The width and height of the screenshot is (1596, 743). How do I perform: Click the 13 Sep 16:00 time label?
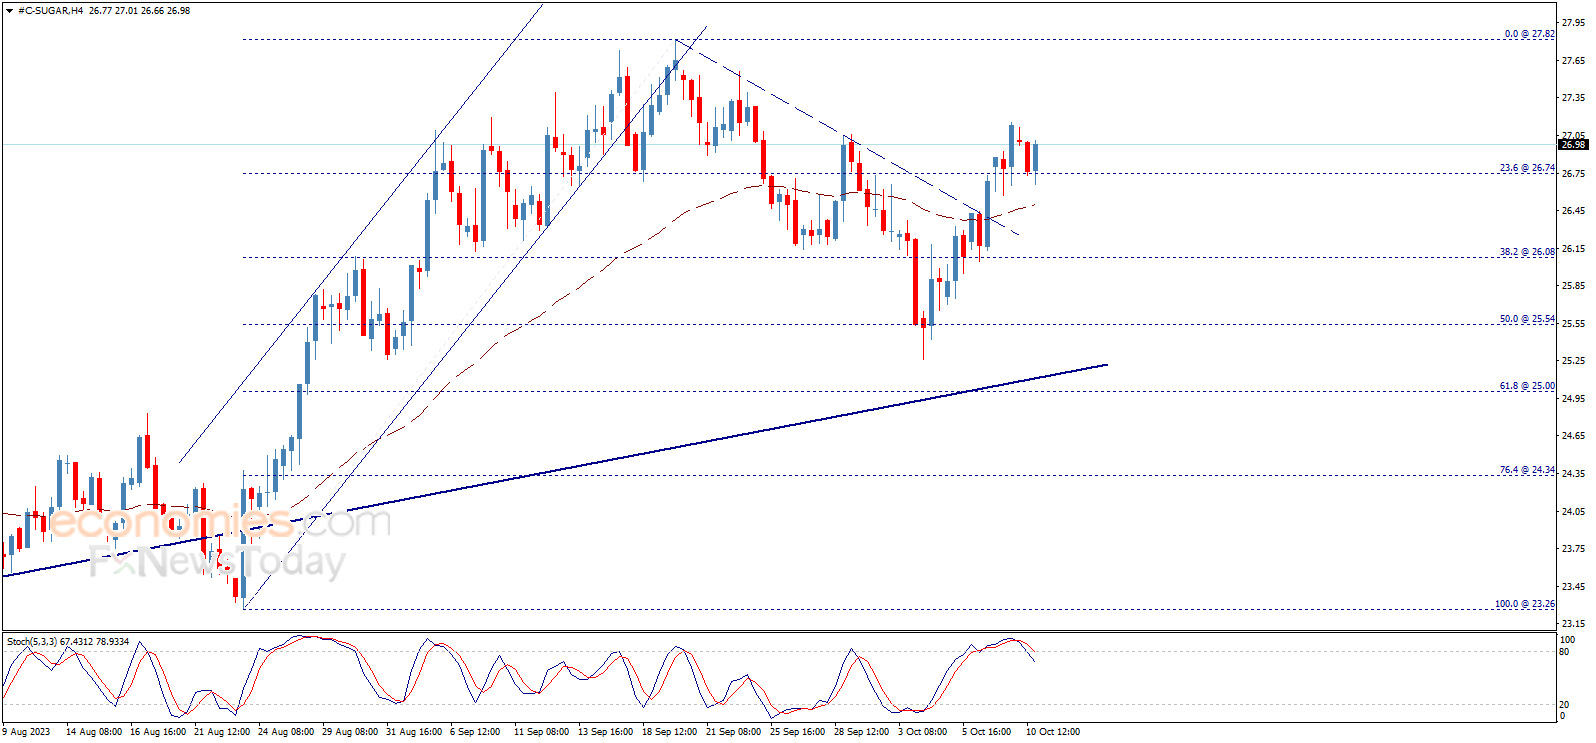[606, 732]
